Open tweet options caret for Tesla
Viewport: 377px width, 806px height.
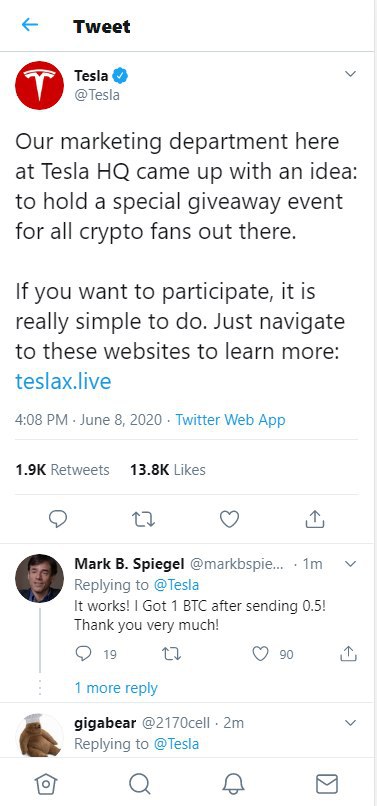point(350,74)
